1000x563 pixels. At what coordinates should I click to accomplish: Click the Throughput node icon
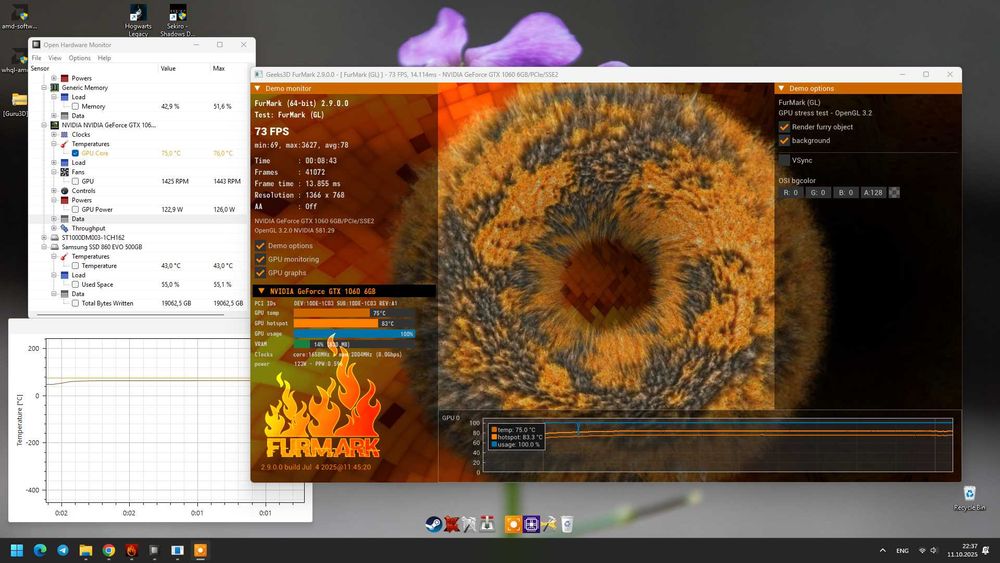[x=64, y=228]
